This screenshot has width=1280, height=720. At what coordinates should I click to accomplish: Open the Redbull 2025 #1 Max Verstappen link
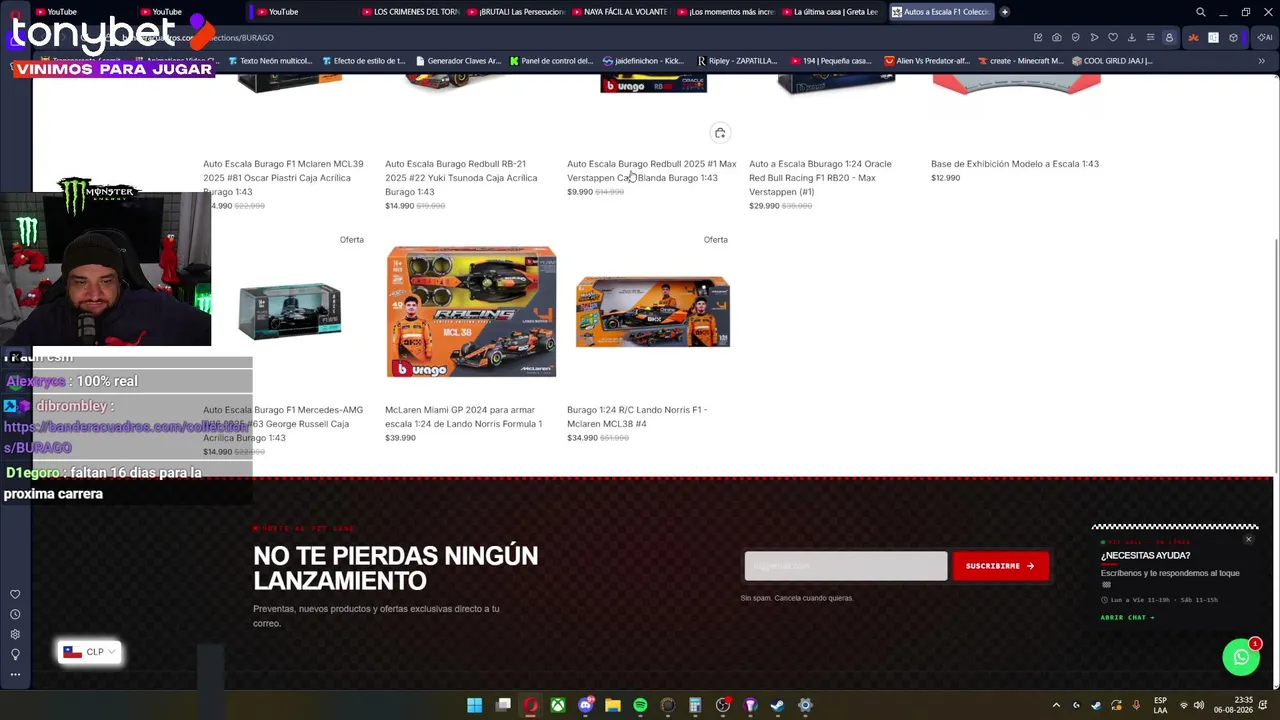tap(652, 171)
